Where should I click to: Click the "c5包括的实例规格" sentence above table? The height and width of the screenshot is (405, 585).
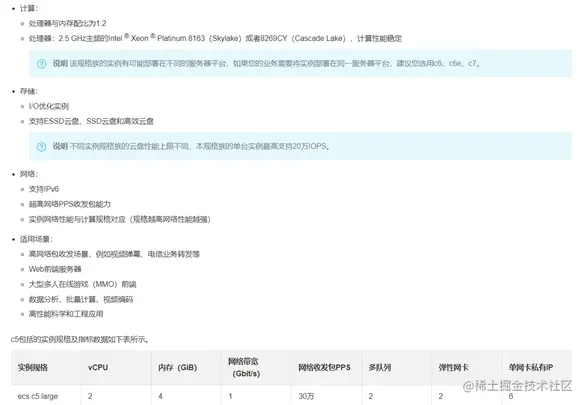coord(80,340)
